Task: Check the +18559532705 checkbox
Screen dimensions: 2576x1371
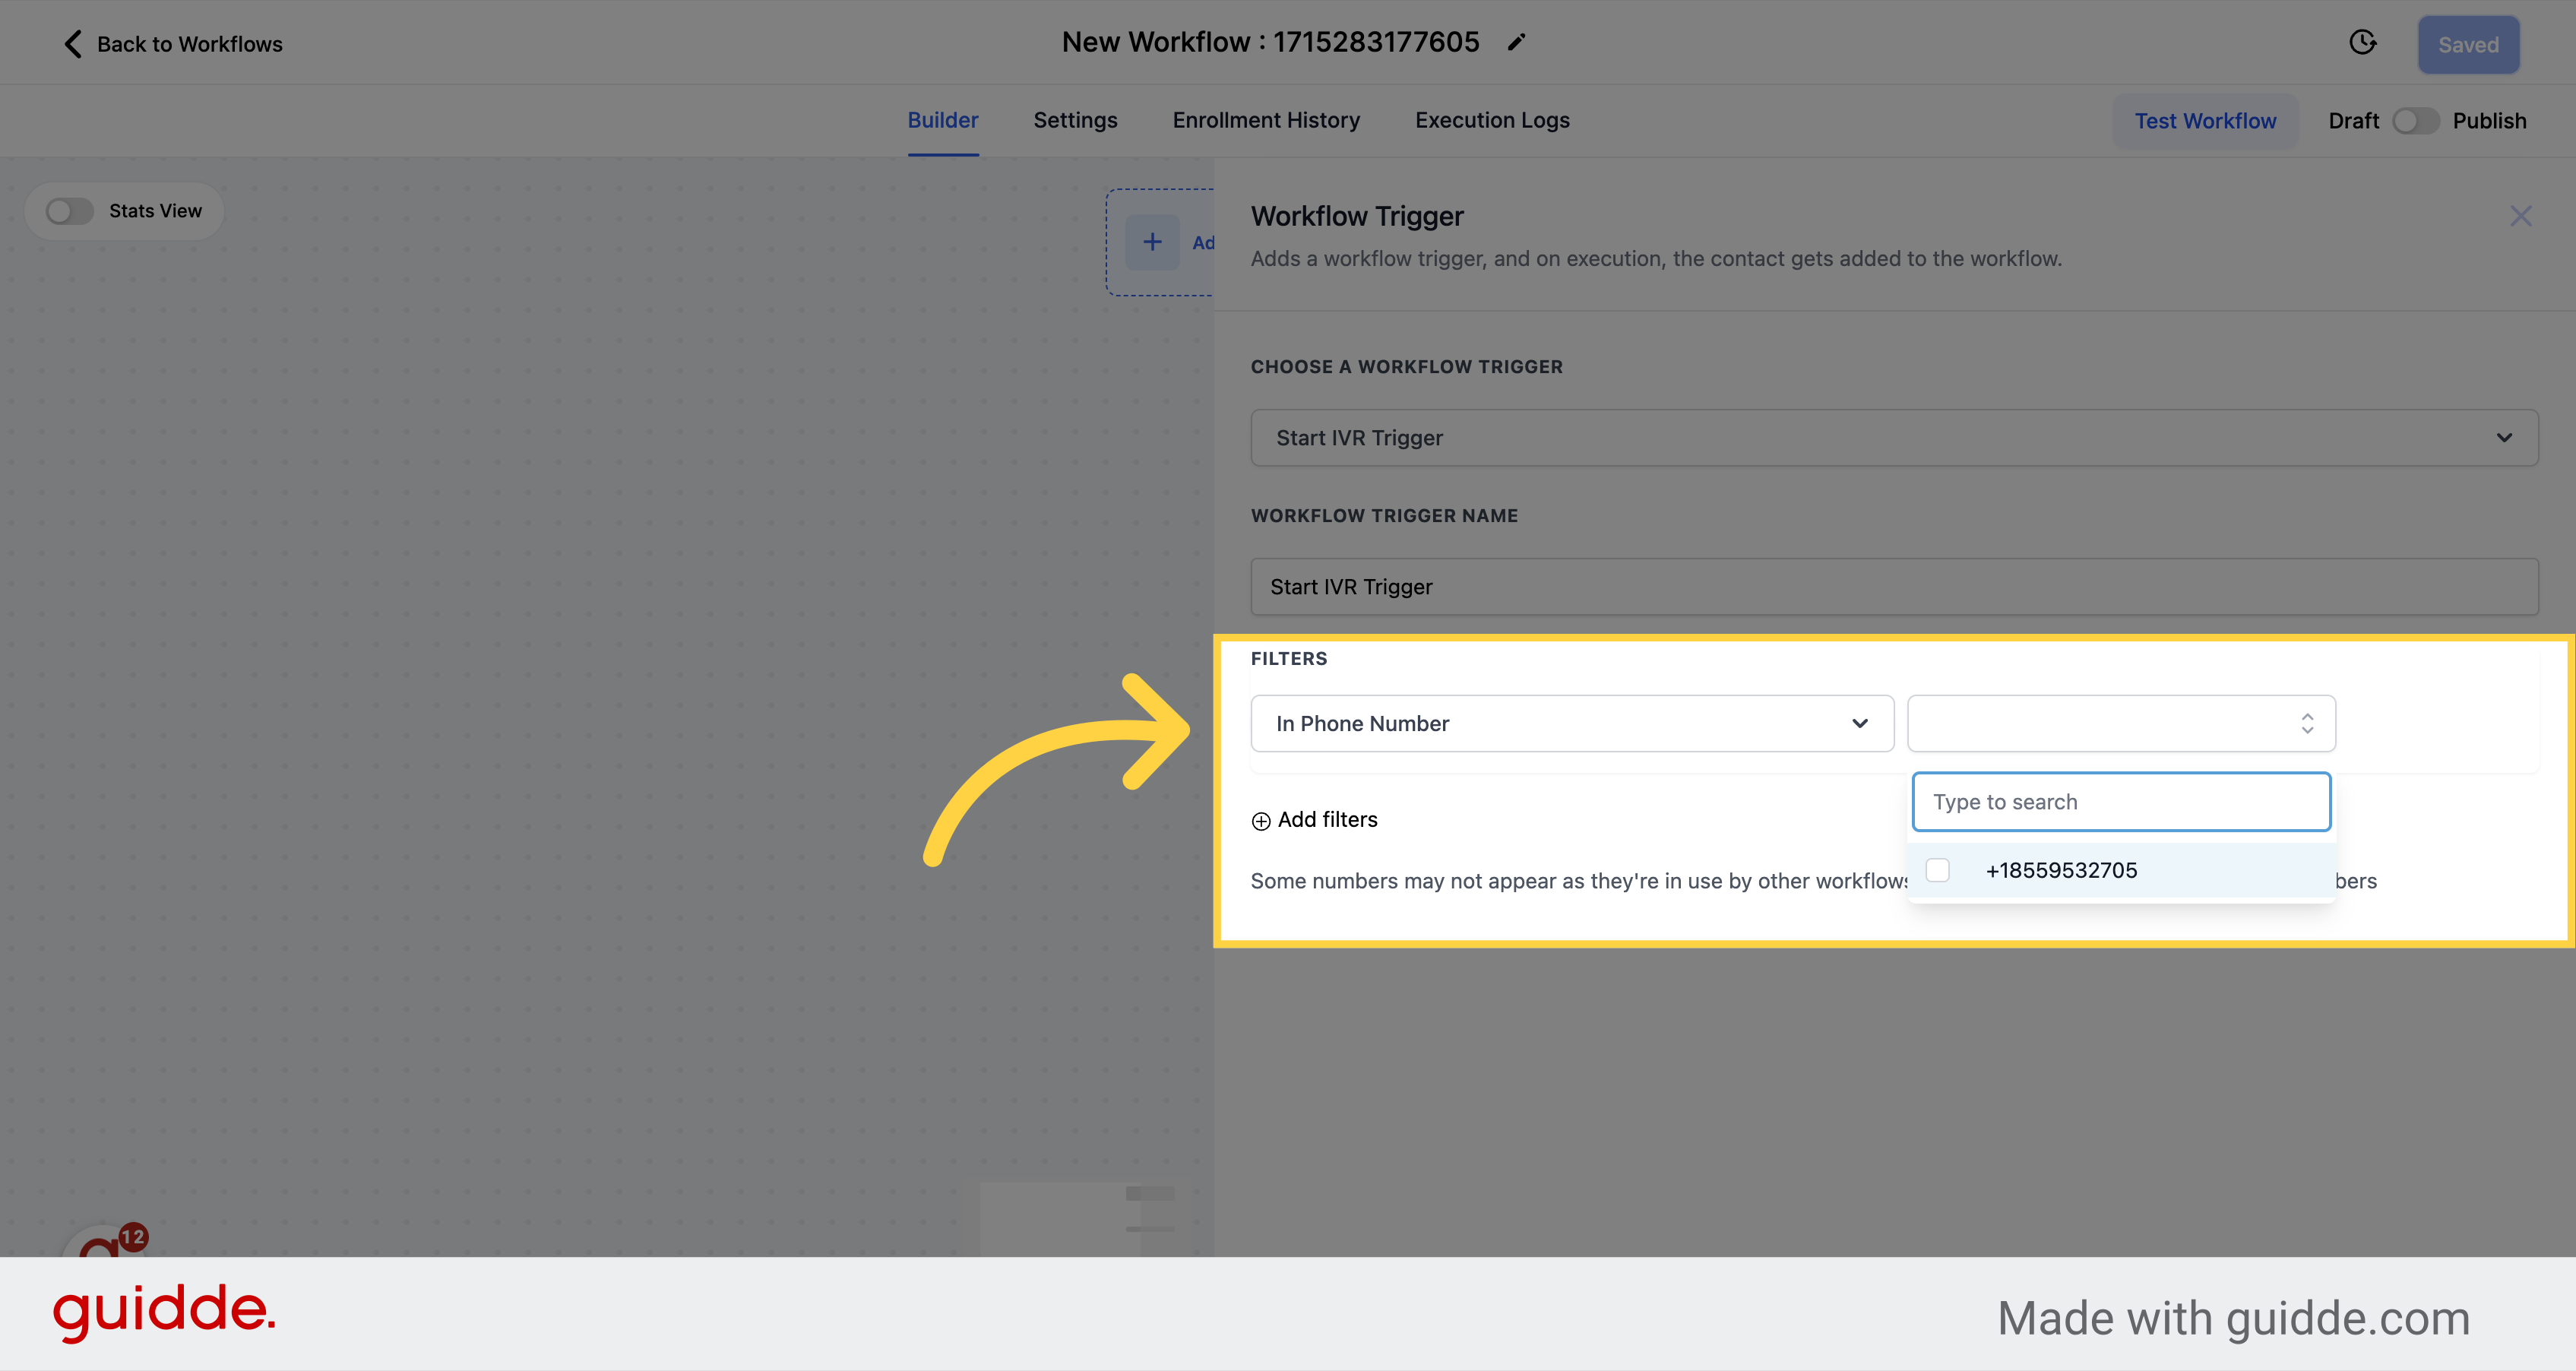Action: (x=1937, y=870)
